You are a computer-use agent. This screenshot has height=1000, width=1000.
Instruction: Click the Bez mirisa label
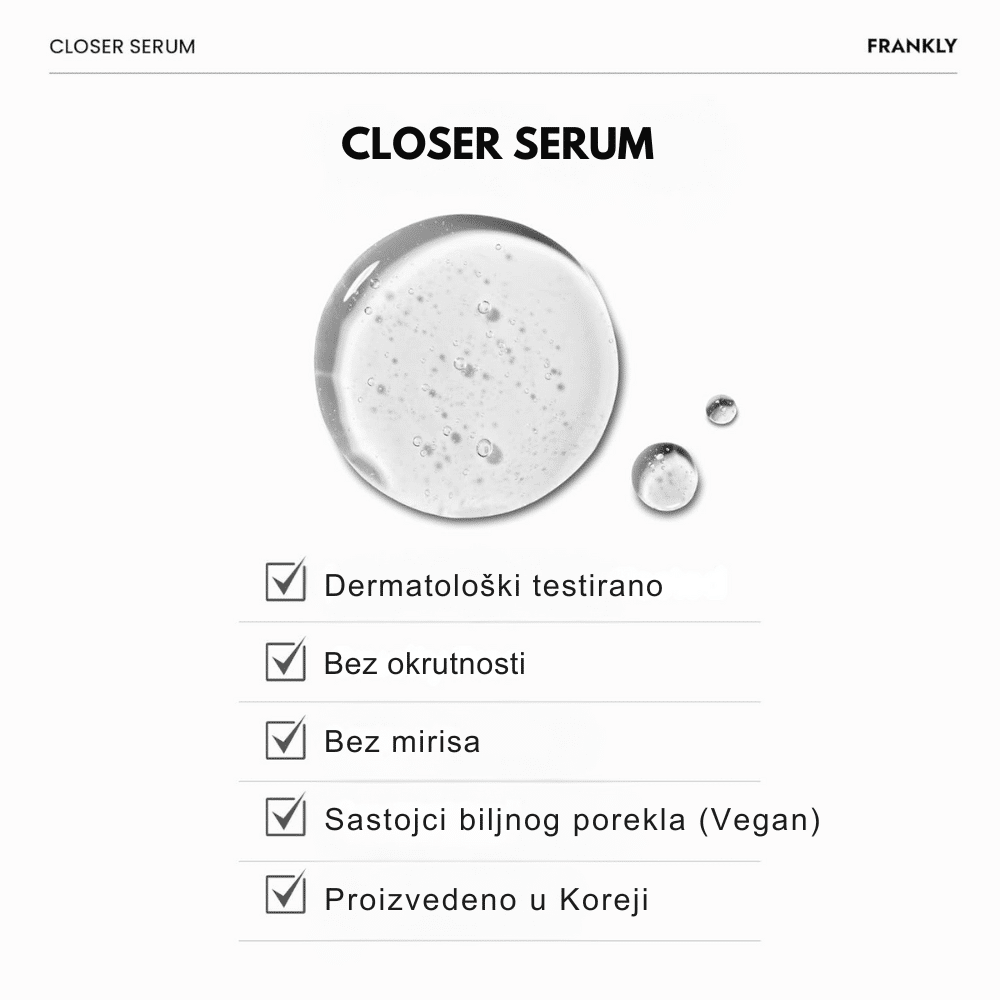[x=402, y=742]
